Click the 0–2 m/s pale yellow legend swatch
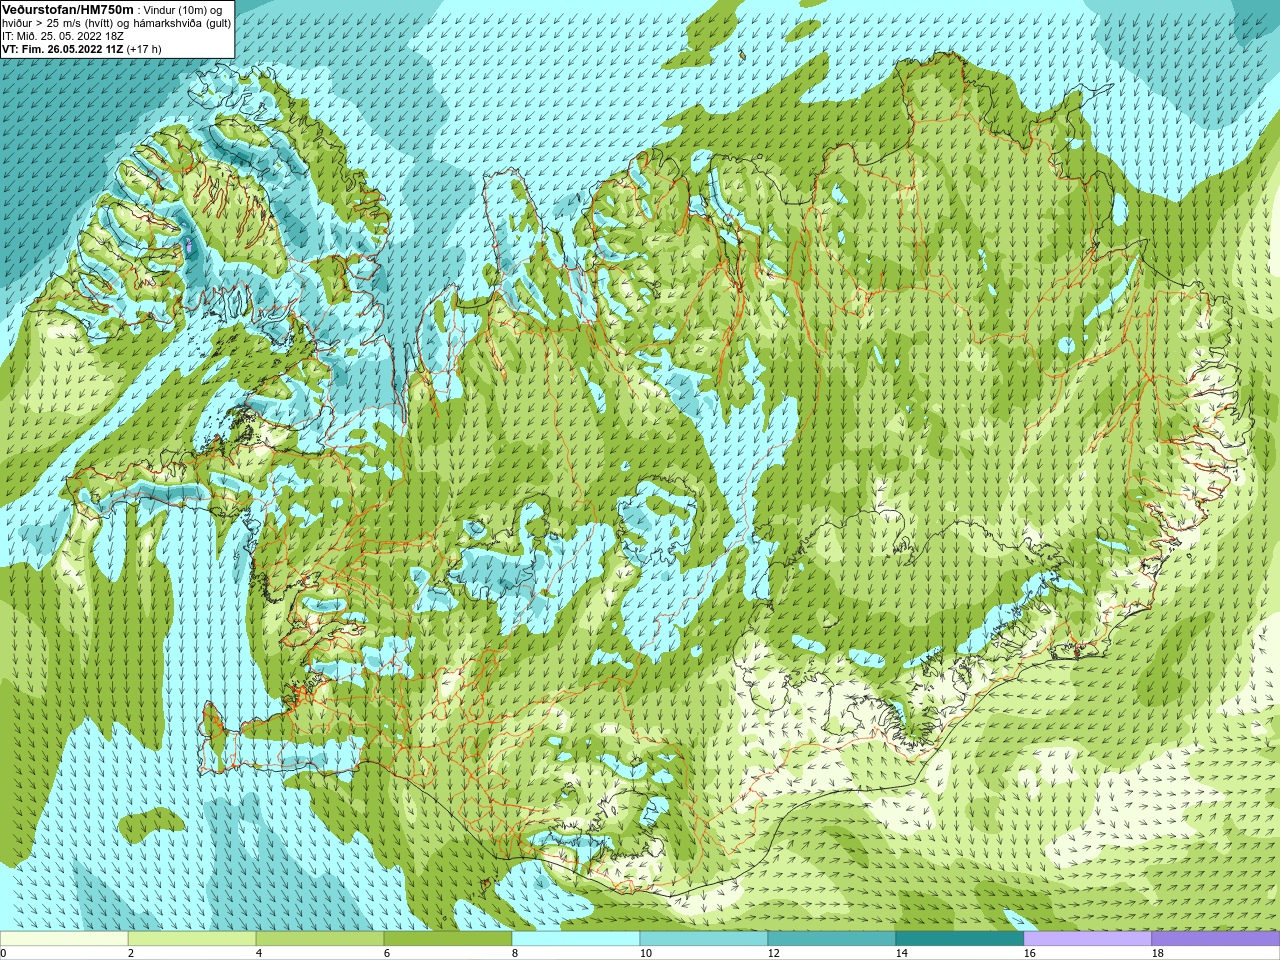The width and height of the screenshot is (1280, 960). click(x=64, y=939)
